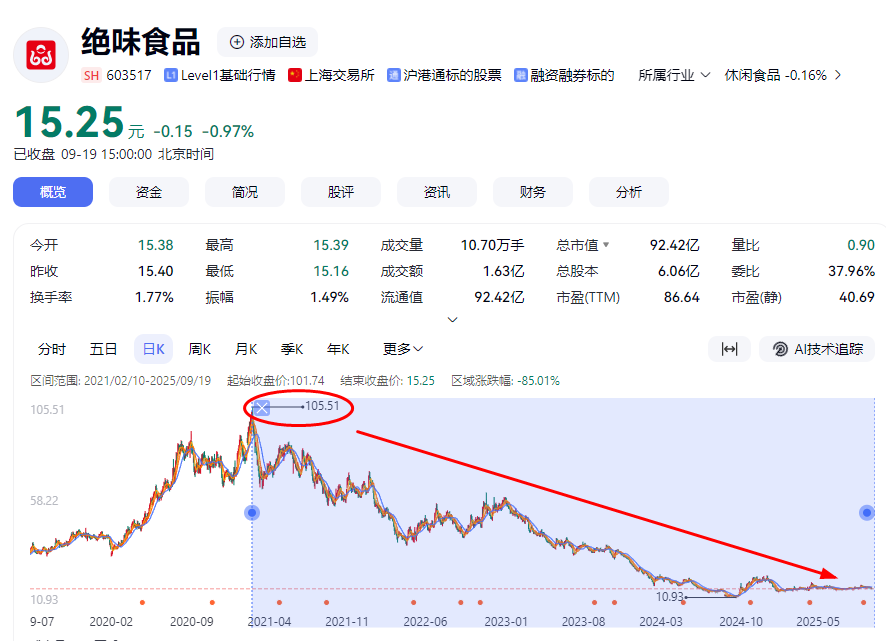
Task: Select the 周K chart period
Action: (199, 349)
